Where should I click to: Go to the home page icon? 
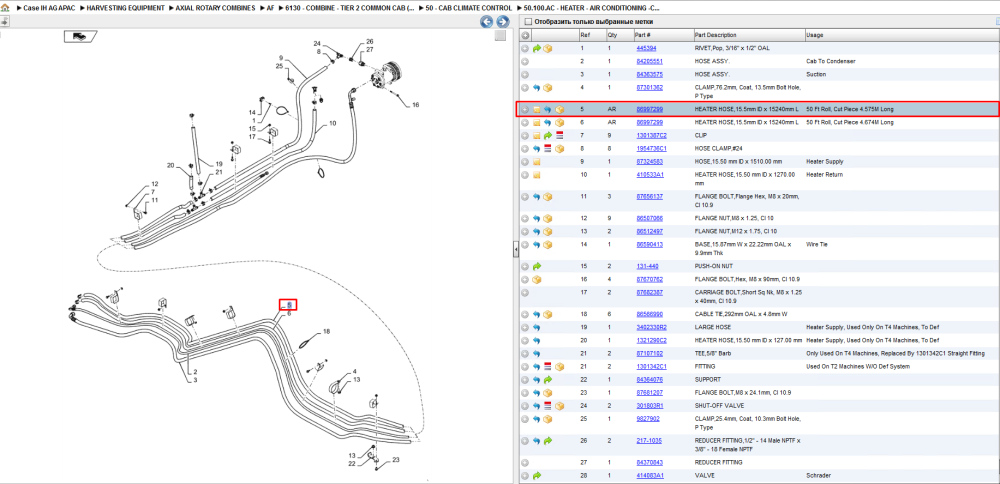tap(5, 8)
